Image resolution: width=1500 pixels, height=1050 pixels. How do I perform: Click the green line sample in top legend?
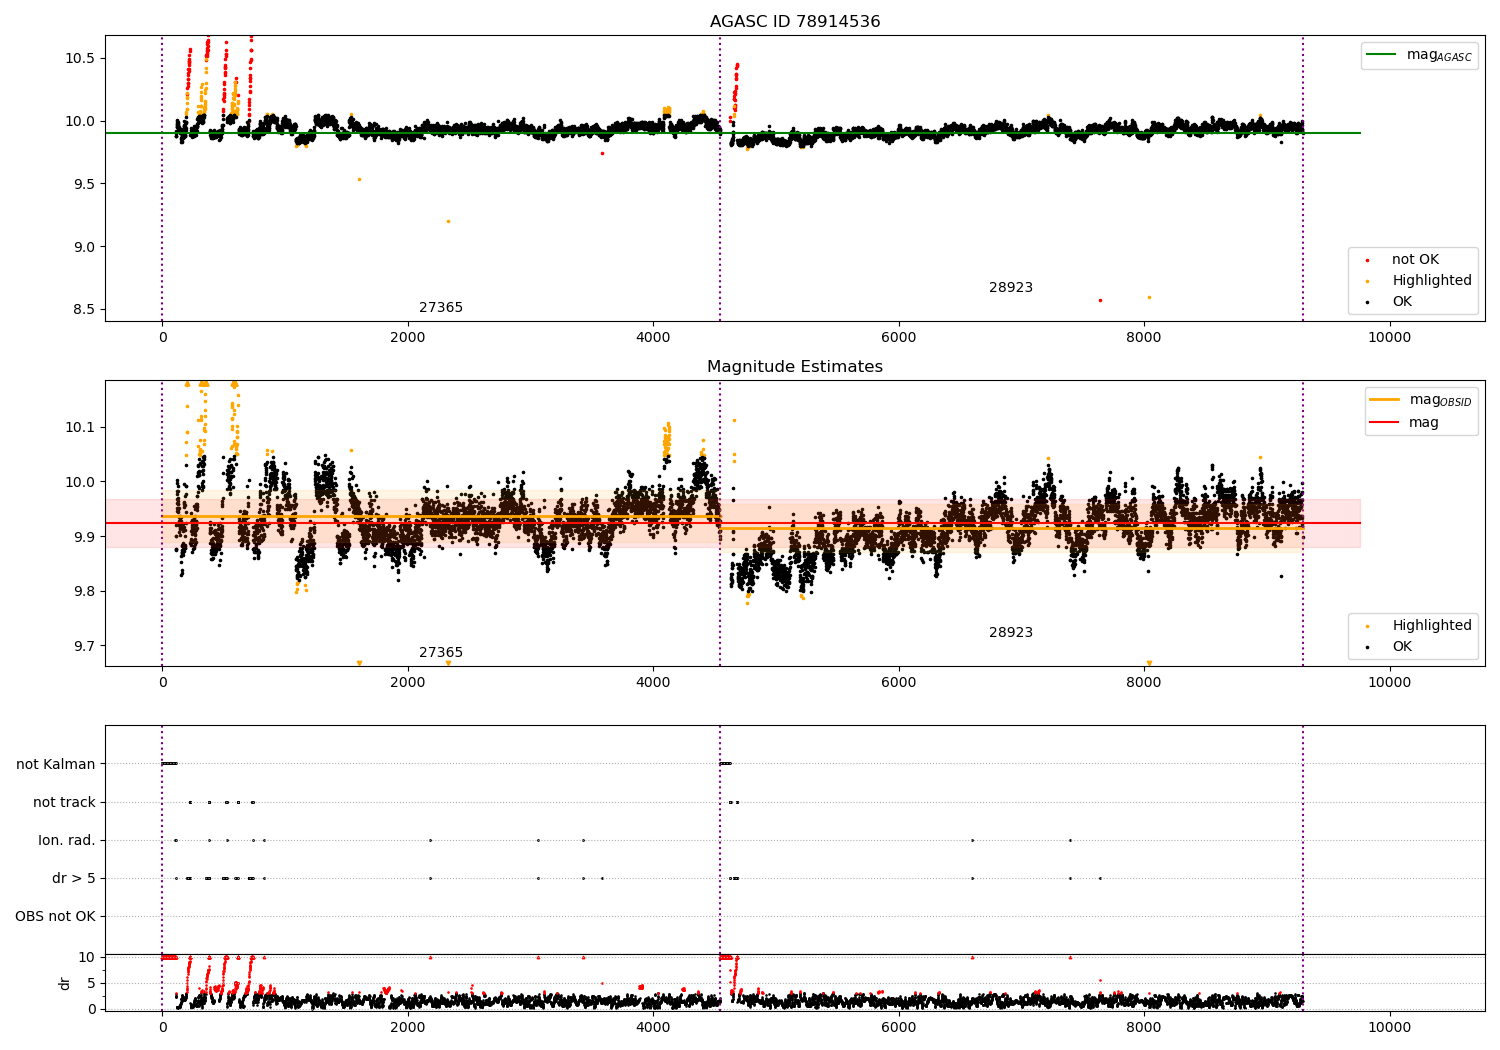1382,55
